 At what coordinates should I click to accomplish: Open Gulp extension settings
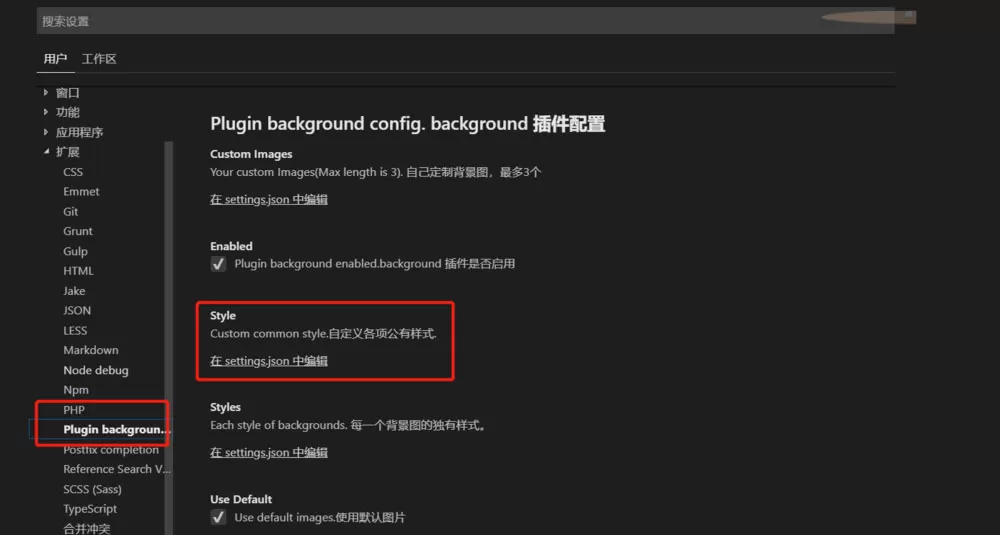point(75,251)
